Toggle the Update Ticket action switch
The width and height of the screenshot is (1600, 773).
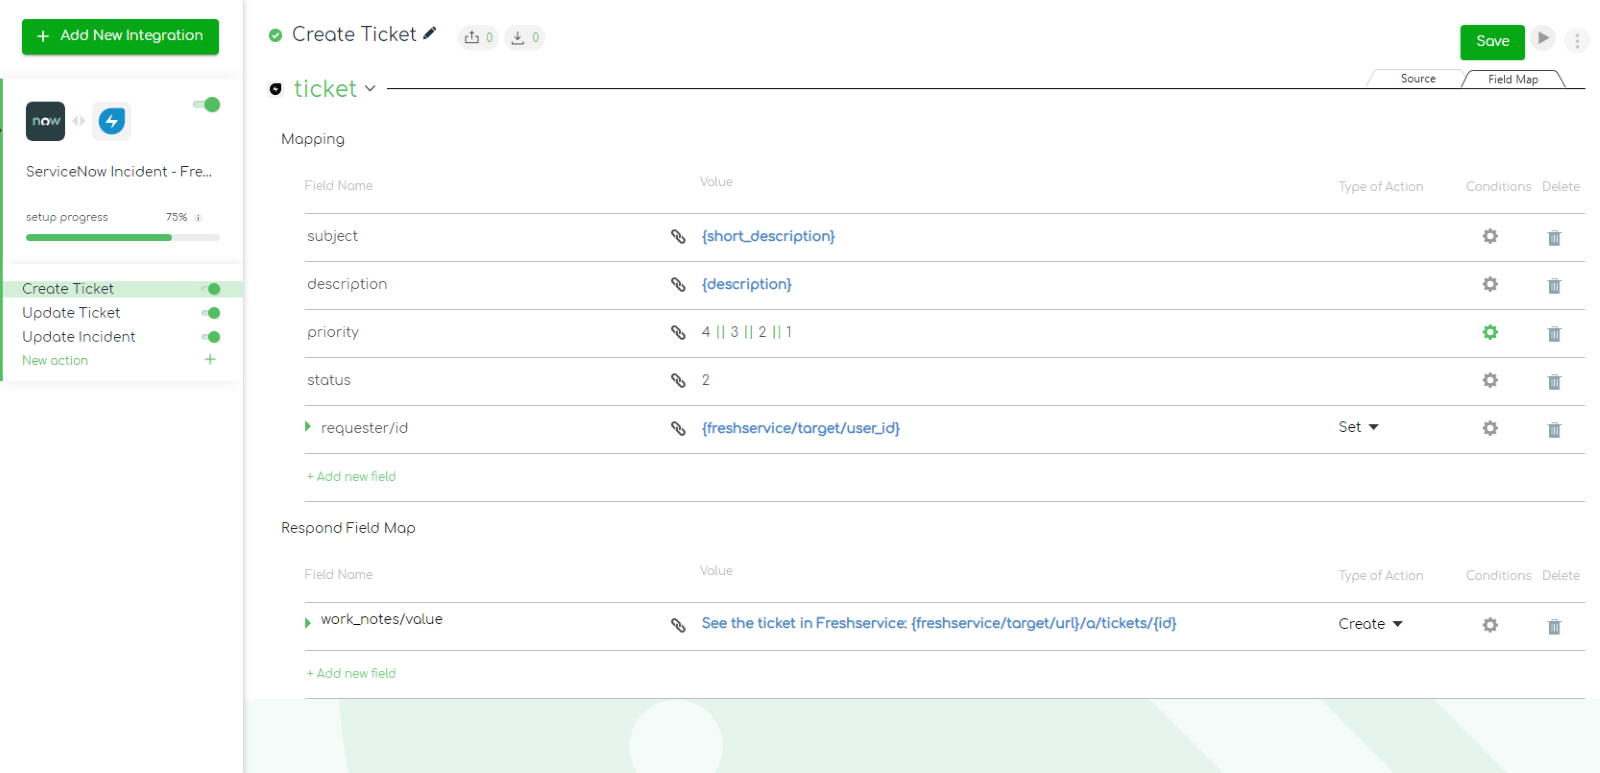point(211,313)
